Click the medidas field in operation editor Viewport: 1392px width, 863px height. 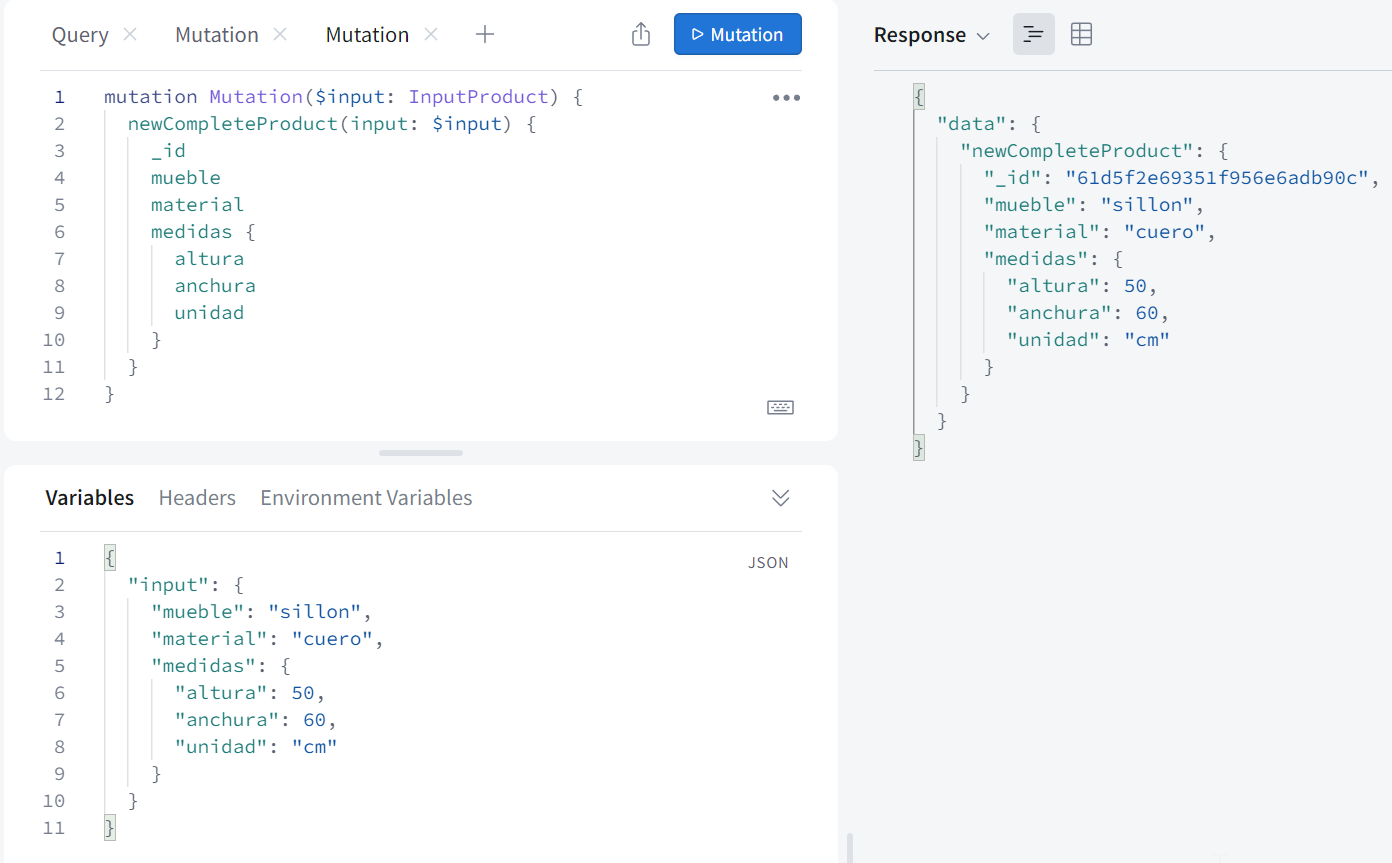[191, 232]
